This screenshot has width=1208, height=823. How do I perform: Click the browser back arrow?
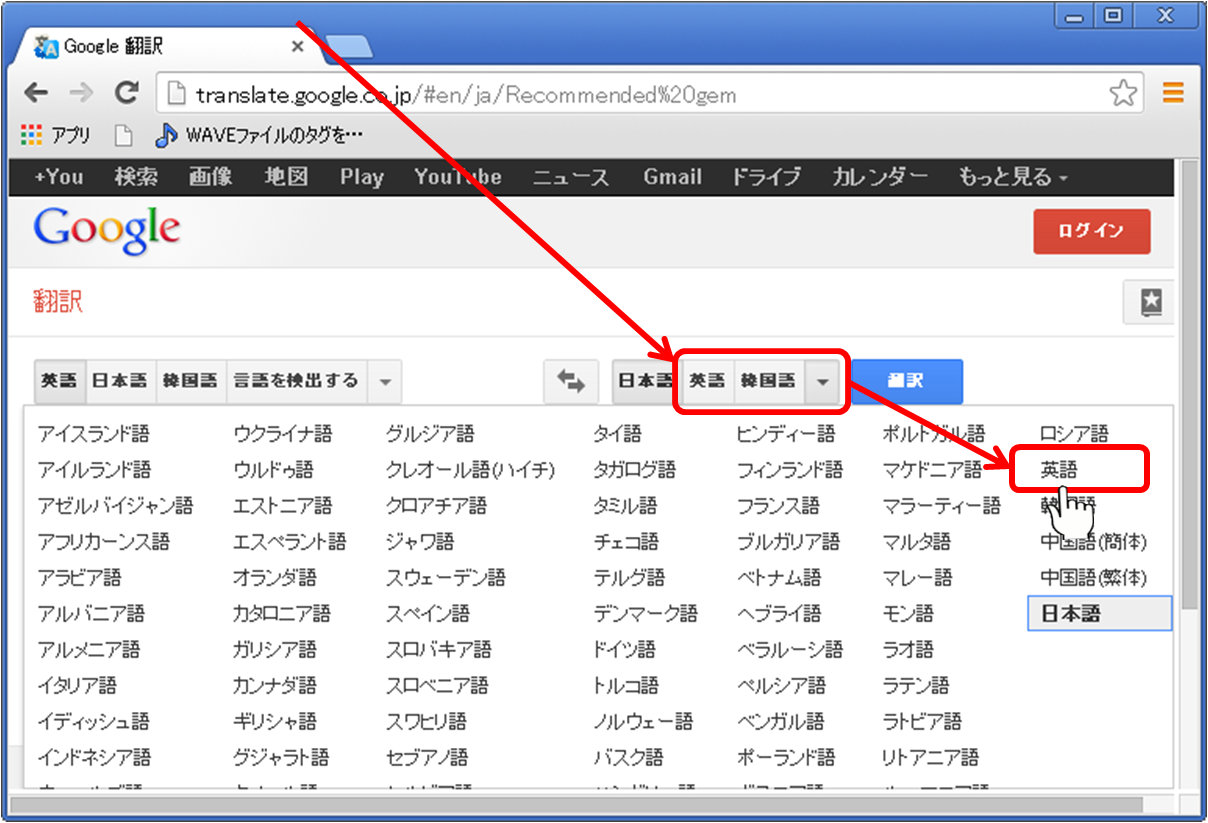pos(36,94)
